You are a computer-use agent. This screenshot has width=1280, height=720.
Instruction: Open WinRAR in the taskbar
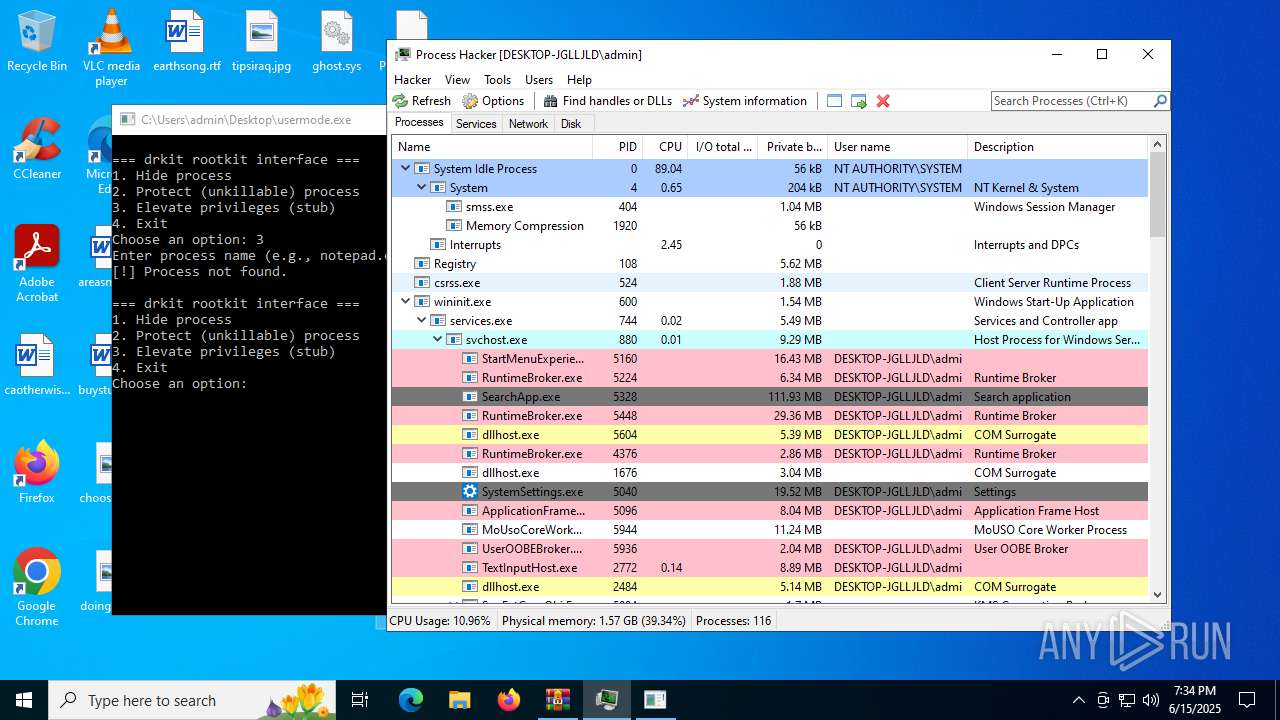click(x=557, y=700)
